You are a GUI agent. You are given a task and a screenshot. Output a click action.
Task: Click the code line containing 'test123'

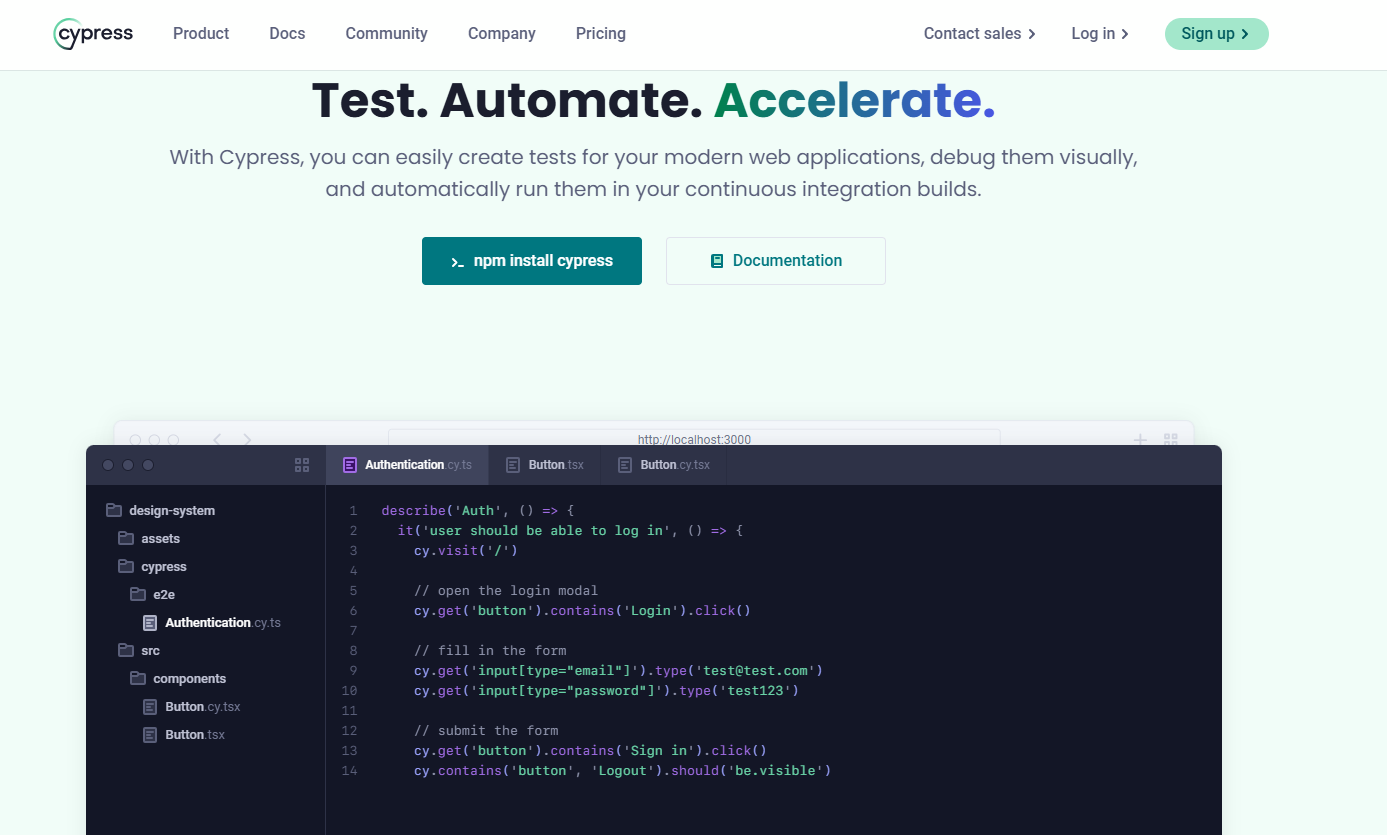(606, 690)
